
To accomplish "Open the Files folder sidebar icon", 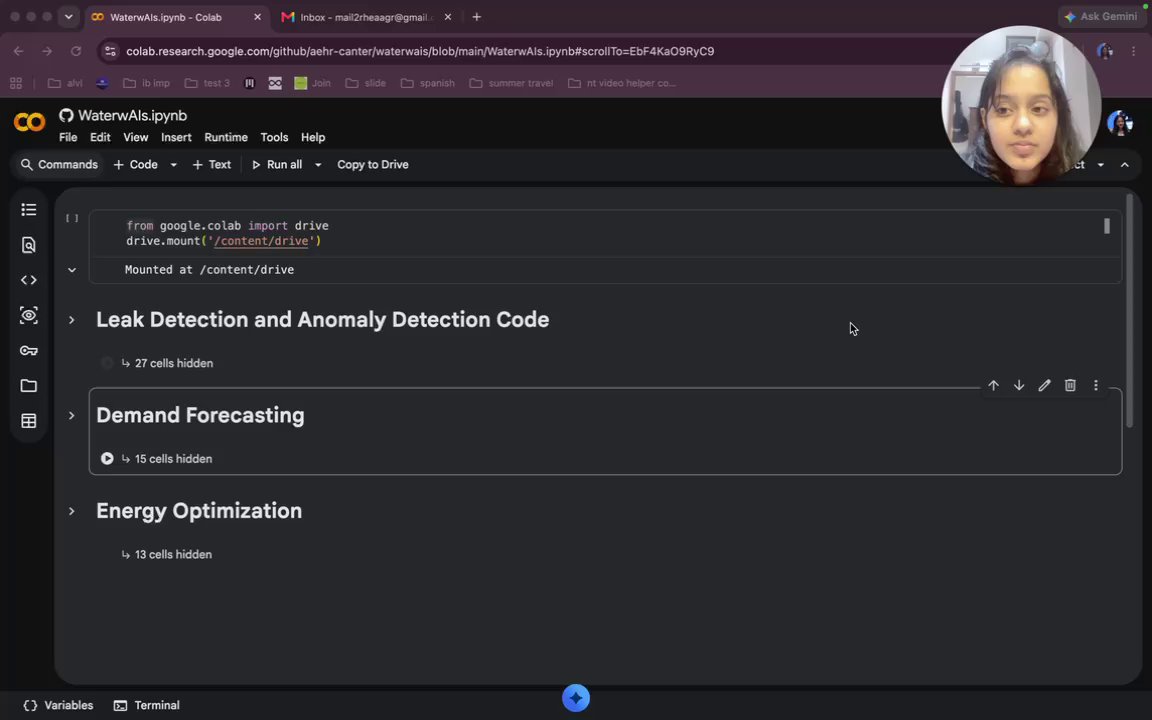I will point(29,386).
